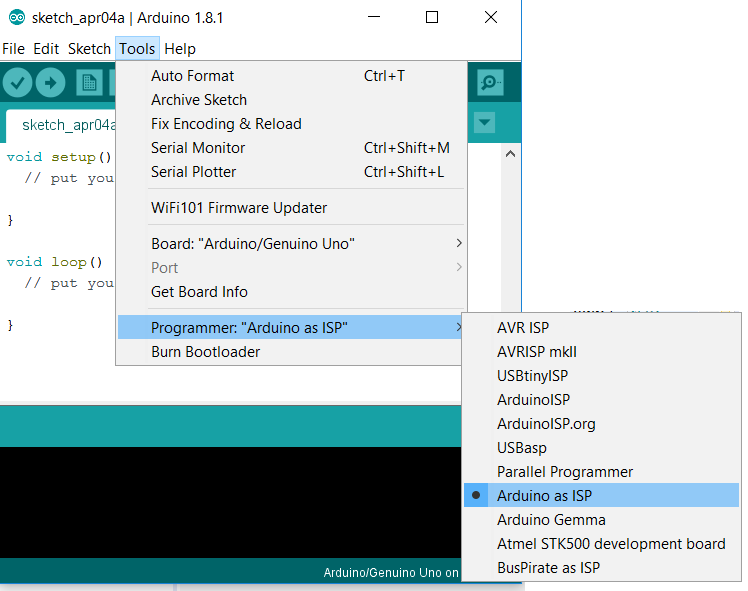Select AVR ISP programmer
Screen dimensions: 748x591
(x=602, y=328)
